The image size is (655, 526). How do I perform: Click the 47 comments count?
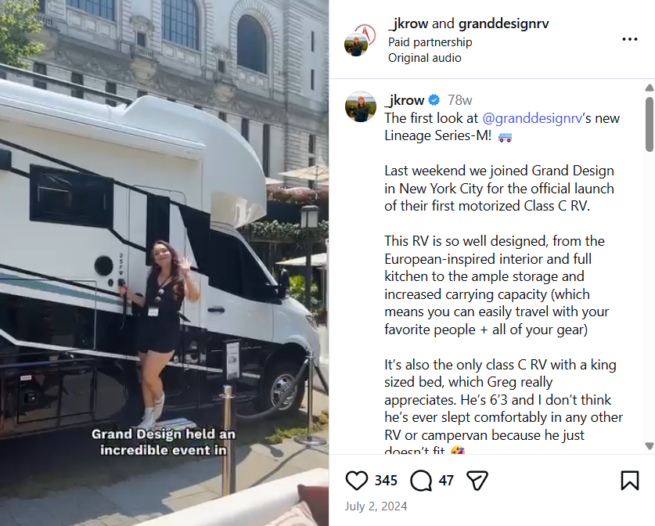[x=446, y=480]
